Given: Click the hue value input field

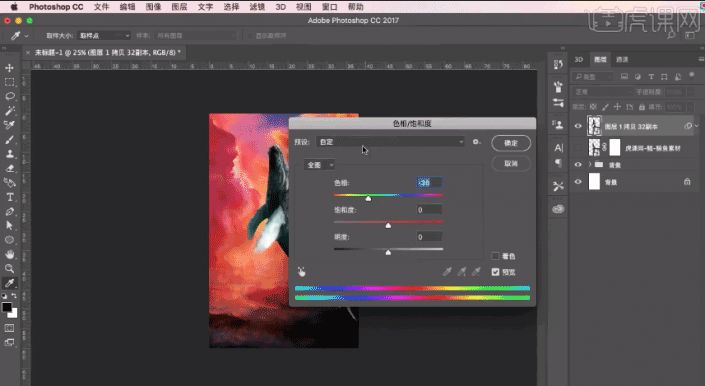Looking at the screenshot, I should coord(429,182).
